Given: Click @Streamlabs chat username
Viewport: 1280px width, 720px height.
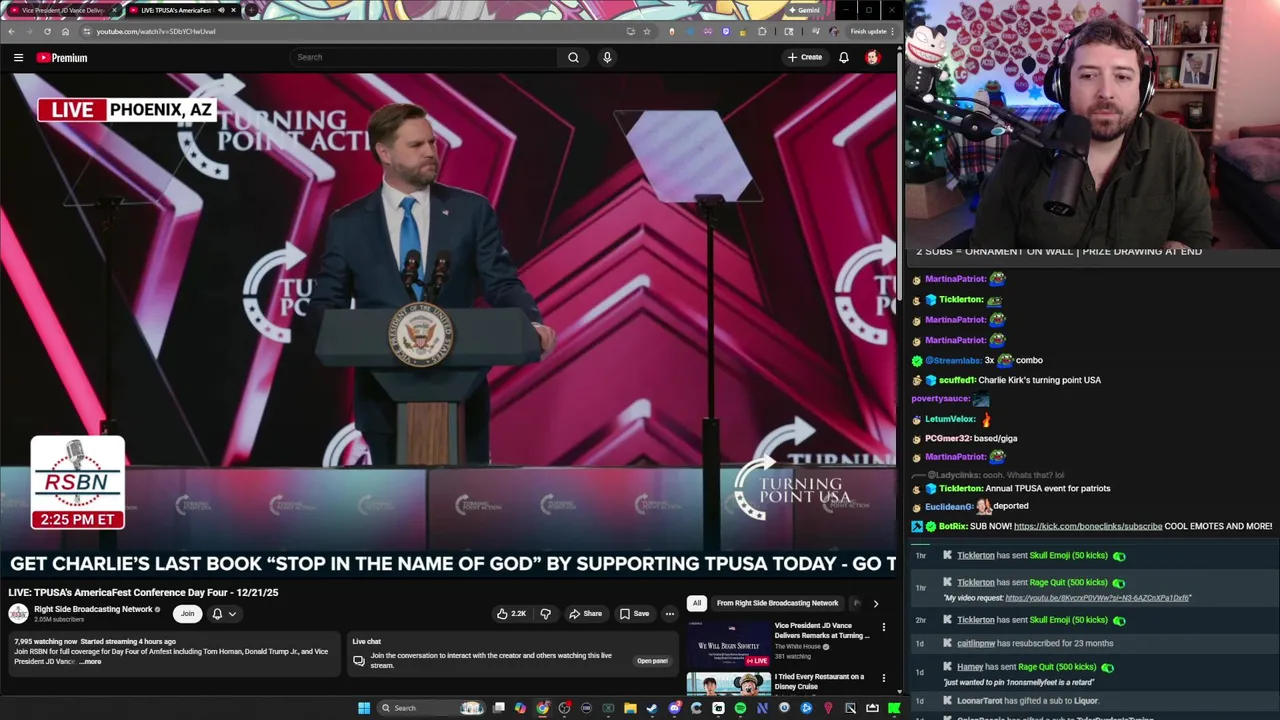Looking at the screenshot, I should [953, 360].
